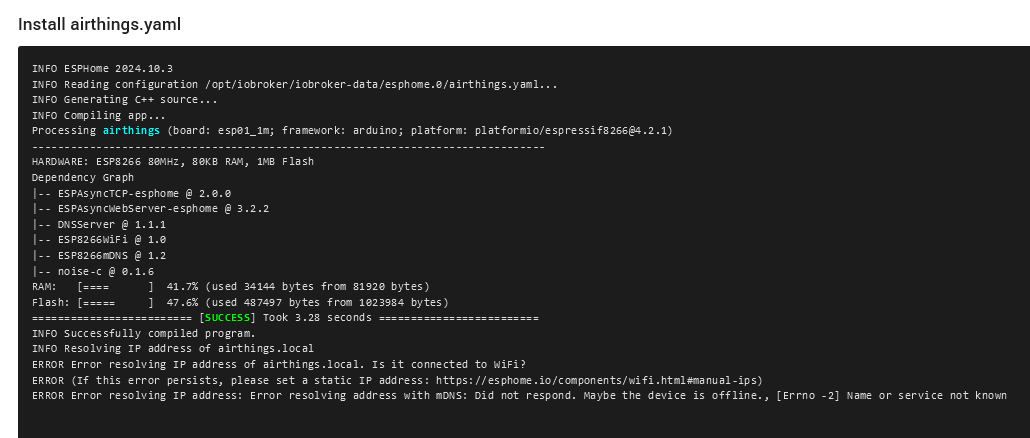The width and height of the screenshot is (1030, 438).
Task: Click the "Generating C++ source" log line
Action: pyautogui.click(x=125, y=100)
